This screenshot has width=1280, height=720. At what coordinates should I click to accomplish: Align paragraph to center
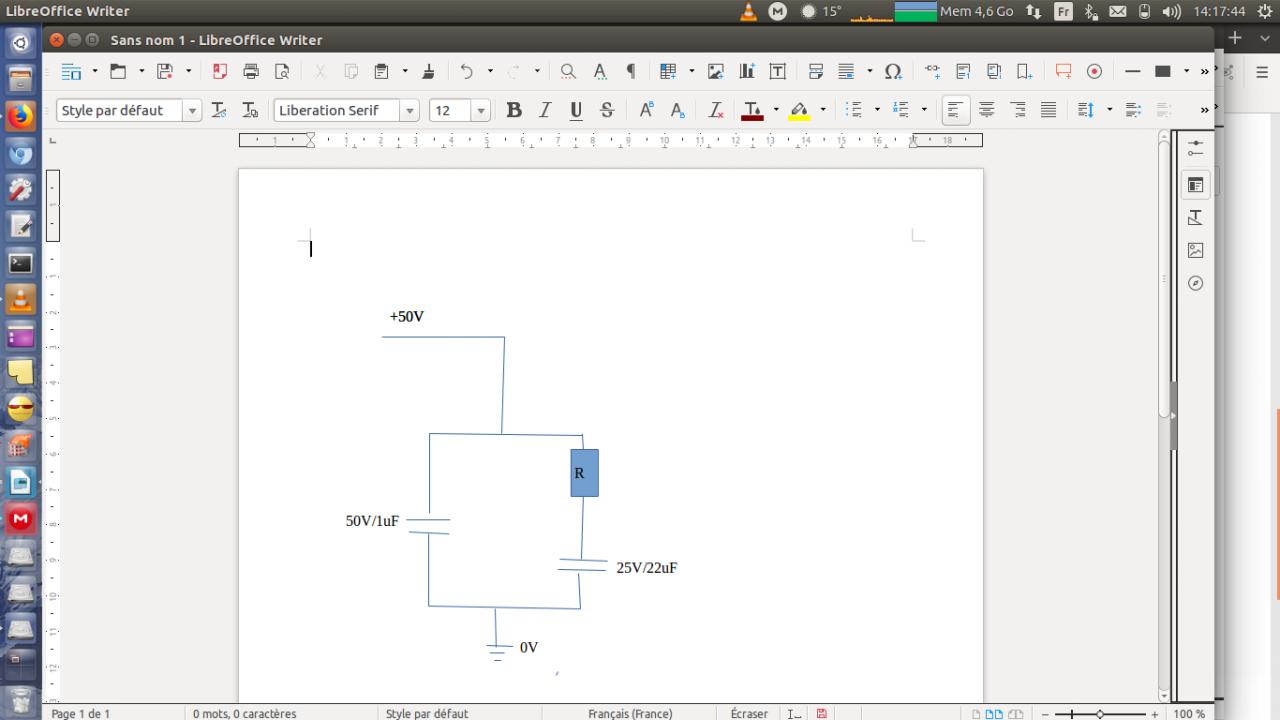click(986, 110)
